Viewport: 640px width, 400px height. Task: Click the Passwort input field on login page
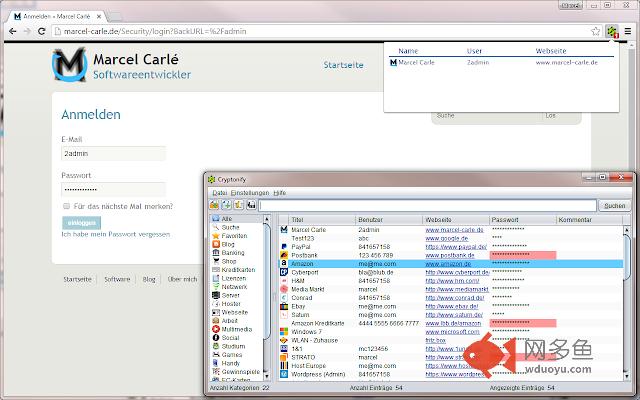(113, 189)
